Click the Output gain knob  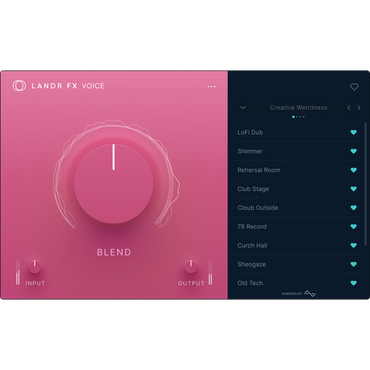[191, 267]
